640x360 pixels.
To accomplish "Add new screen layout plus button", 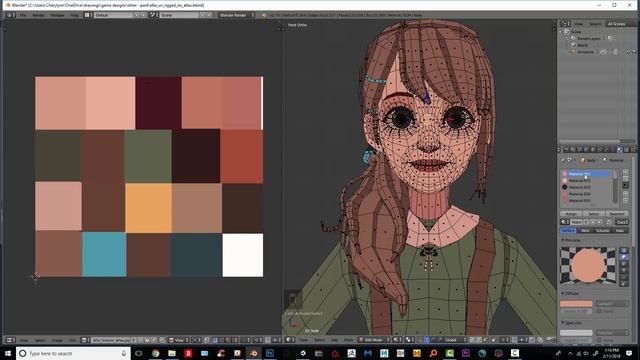I will coord(137,15).
